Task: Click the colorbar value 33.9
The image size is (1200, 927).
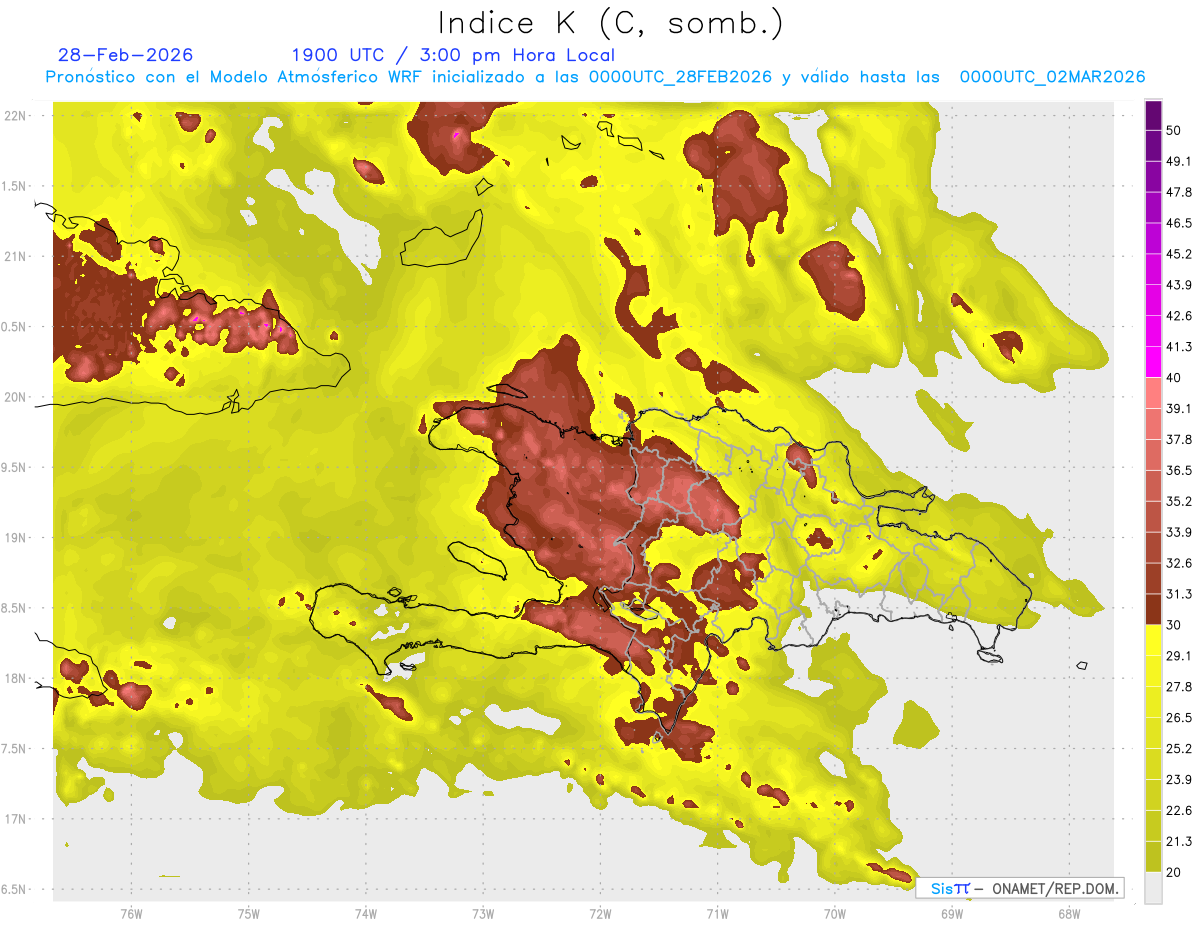Action: click(1180, 532)
